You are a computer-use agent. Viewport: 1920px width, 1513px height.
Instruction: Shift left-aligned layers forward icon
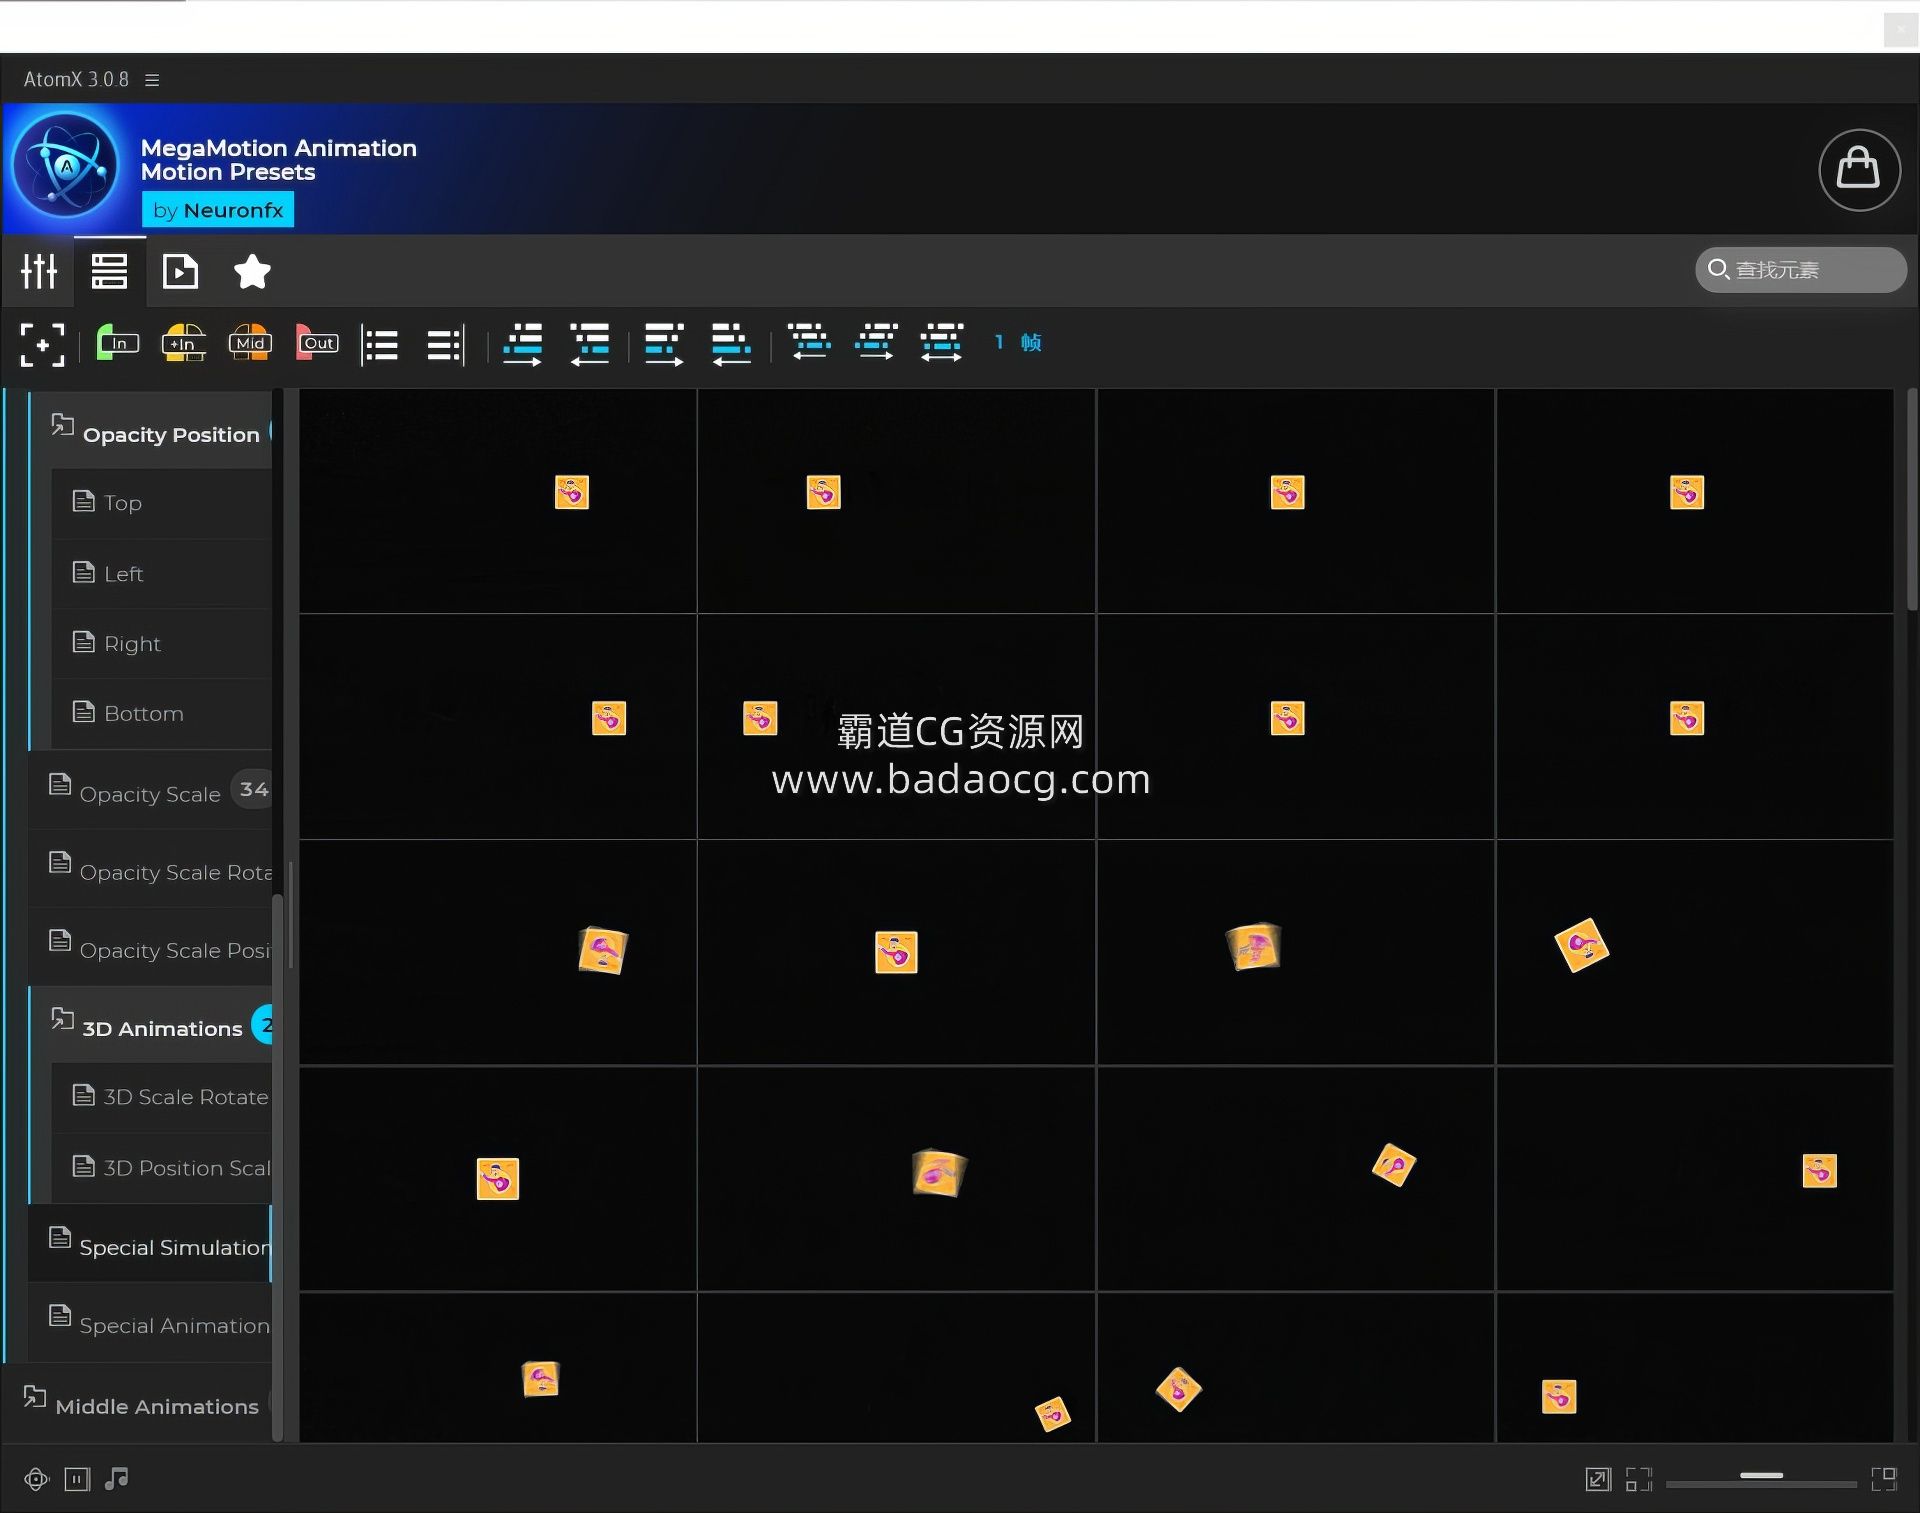click(664, 344)
